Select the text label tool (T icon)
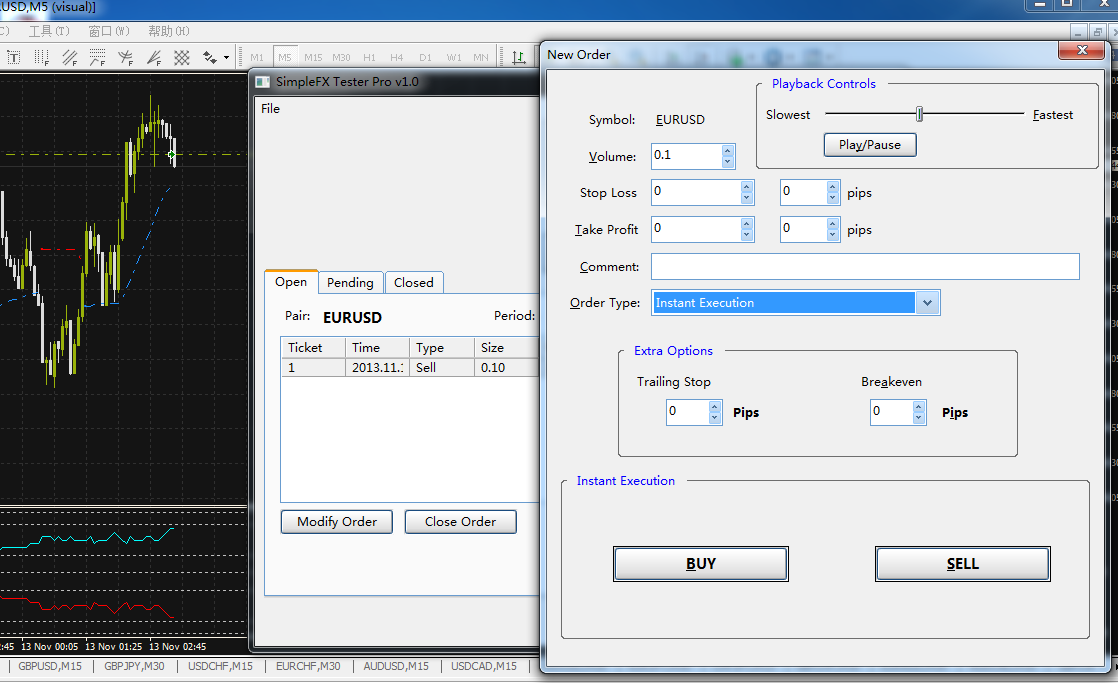The width and height of the screenshot is (1118, 683). pyautogui.click(x=14, y=58)
